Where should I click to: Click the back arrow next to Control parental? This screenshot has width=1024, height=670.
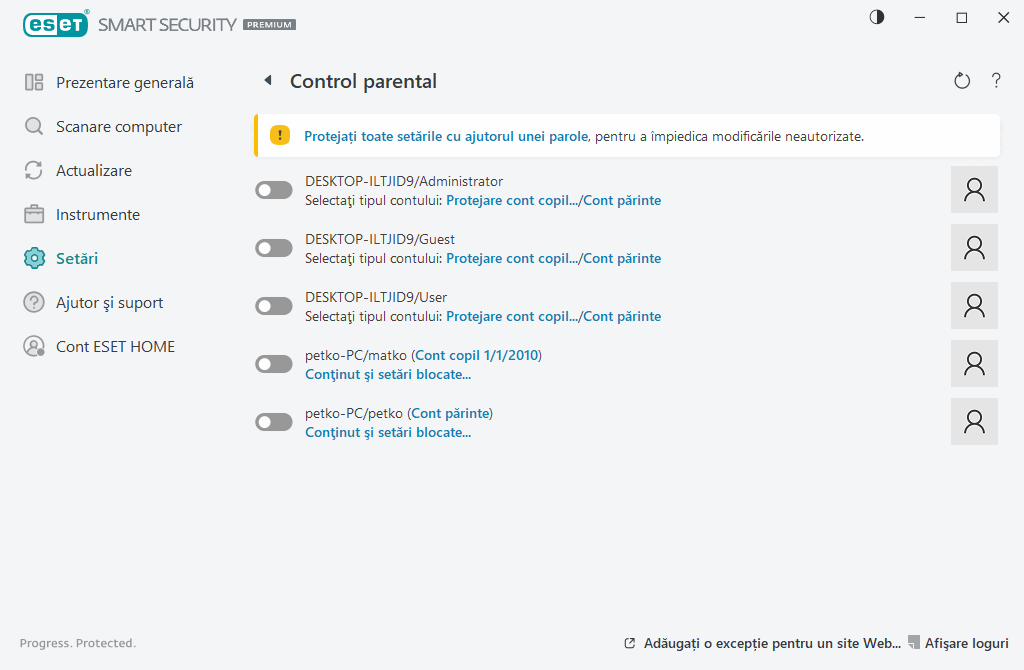tap(268, 80)
